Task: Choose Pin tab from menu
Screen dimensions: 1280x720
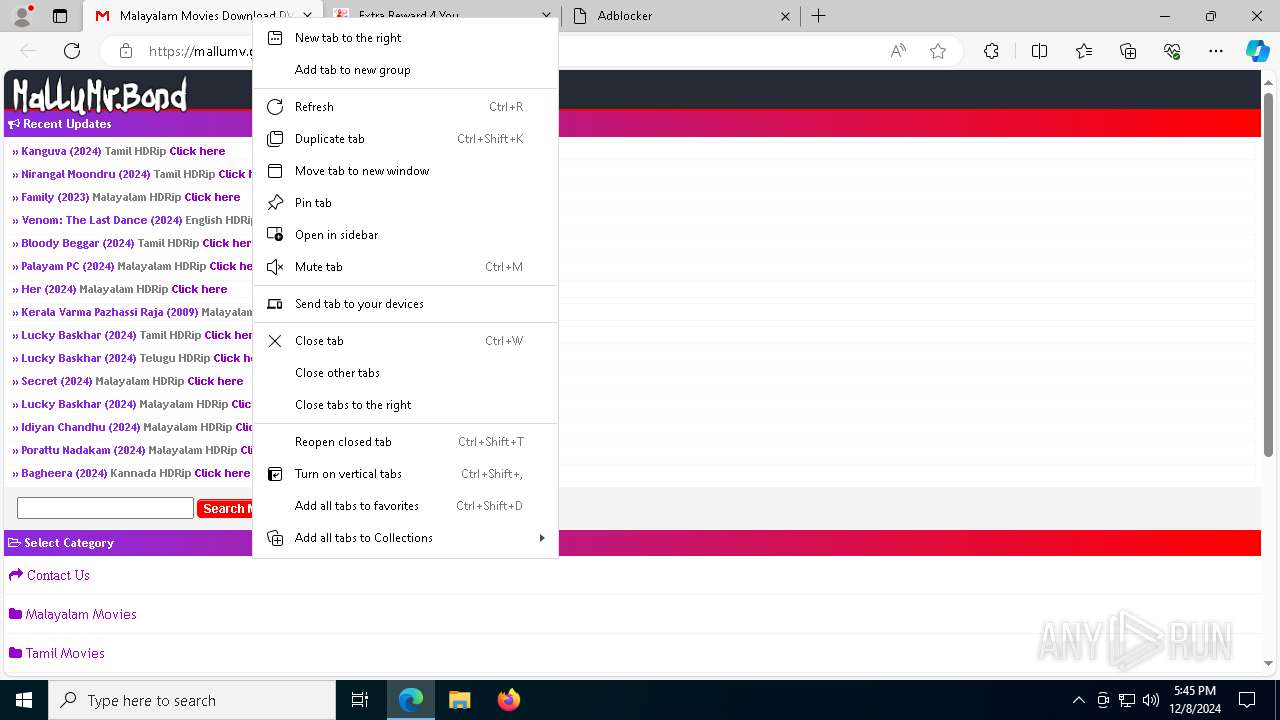Action: pos(405,203)
